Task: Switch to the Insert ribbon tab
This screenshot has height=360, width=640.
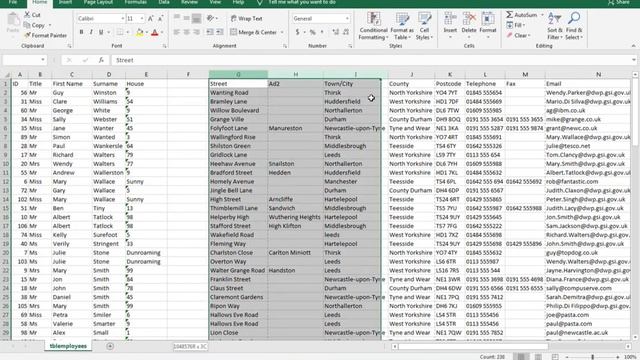Action: coord(65,2)
